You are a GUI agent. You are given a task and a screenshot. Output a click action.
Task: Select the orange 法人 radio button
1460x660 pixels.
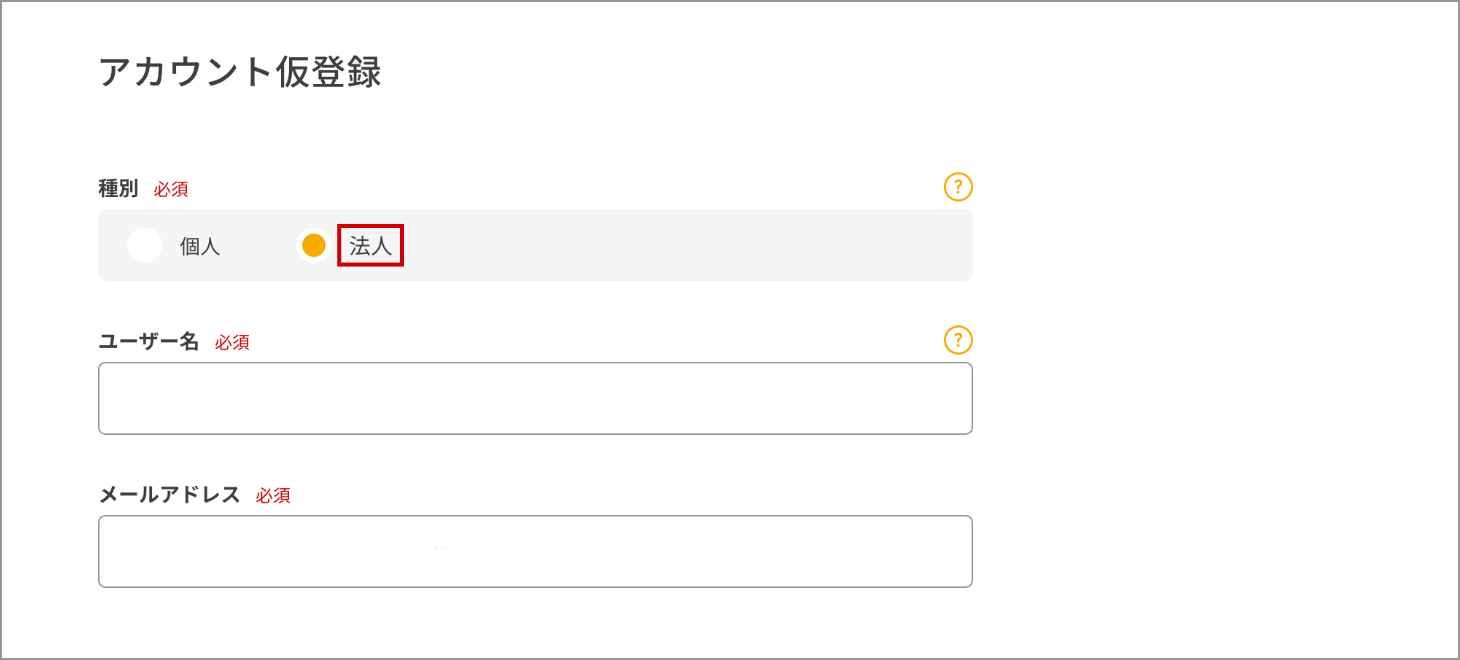pyautogui.click(x=314, y=246)
